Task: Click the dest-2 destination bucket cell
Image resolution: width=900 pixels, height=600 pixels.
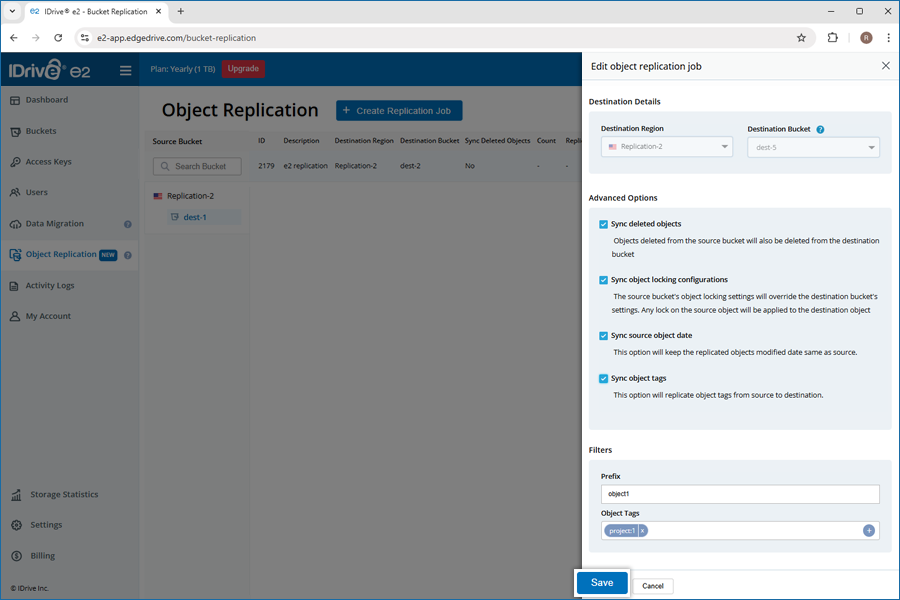Action: [410, 166]
